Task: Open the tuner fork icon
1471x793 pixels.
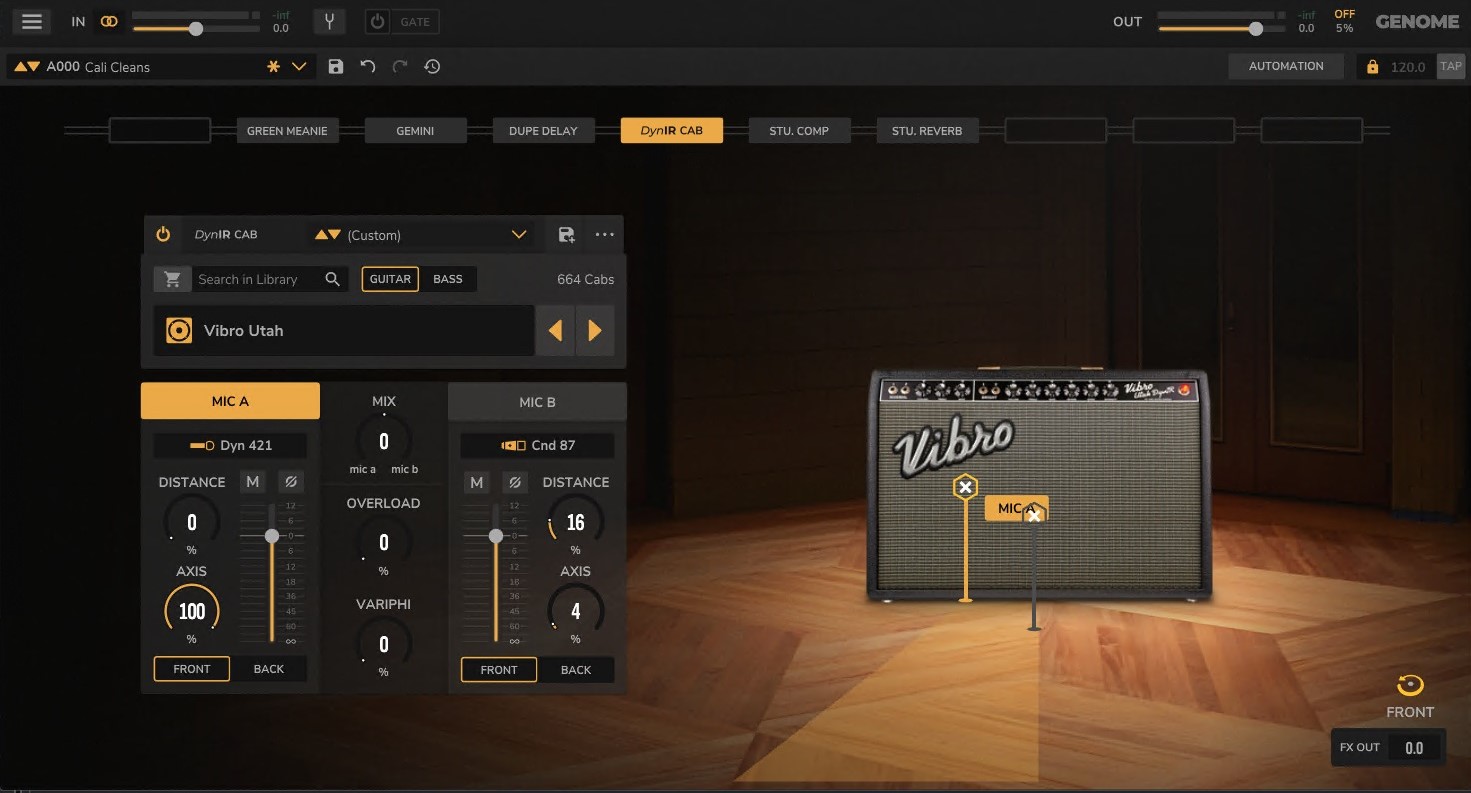Action: 328,21
